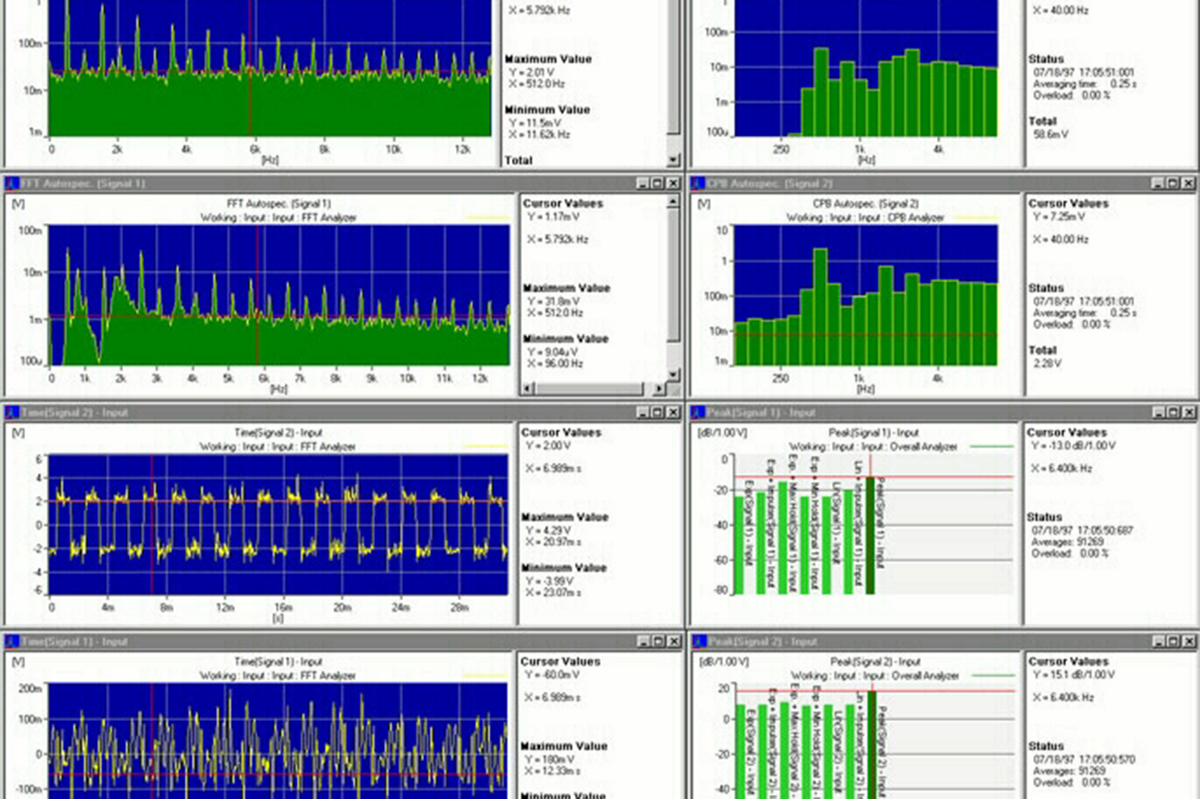1200x799 pixels.
Task: Maximize the FFT Autospec (Signal 1) window
Action: (x=657, y=183)
